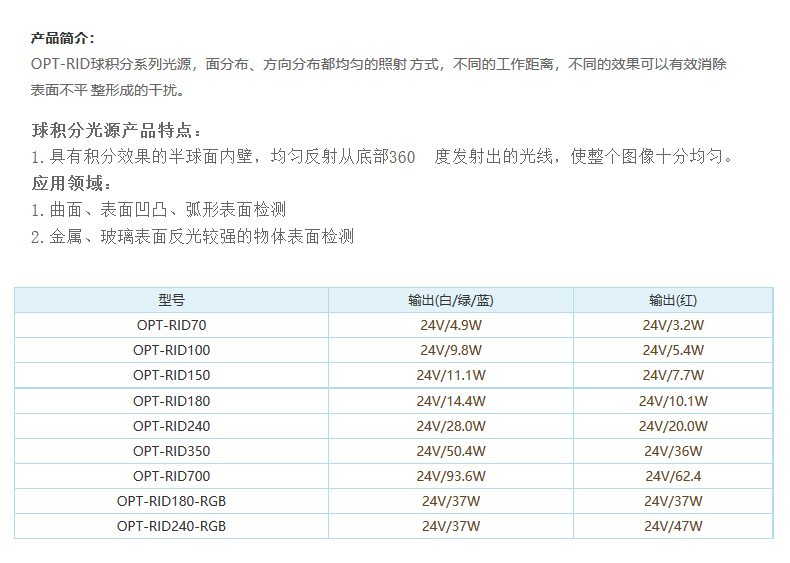This screenshot has width=790, height=563.
Task: Select the OPT-RID70 model cell
Action: (171, 325)
